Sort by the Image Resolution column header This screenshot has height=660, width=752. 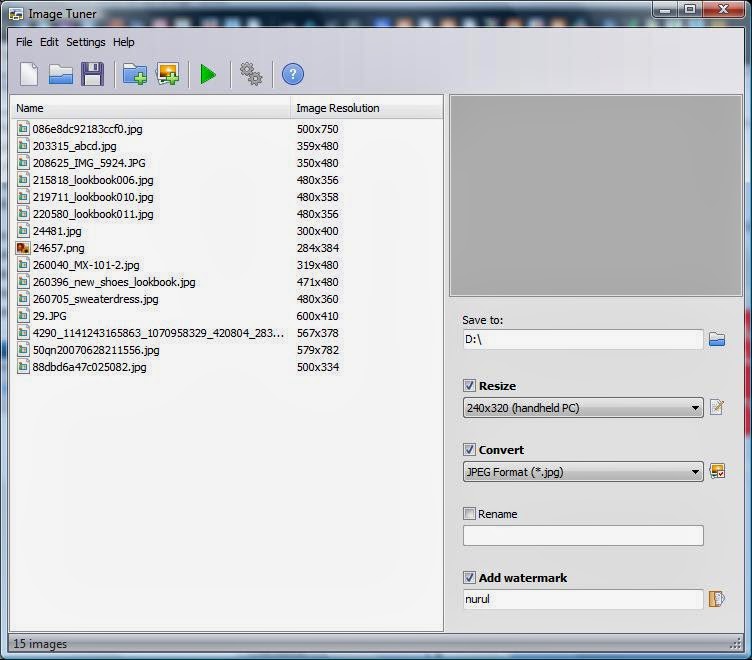[366, 108]
